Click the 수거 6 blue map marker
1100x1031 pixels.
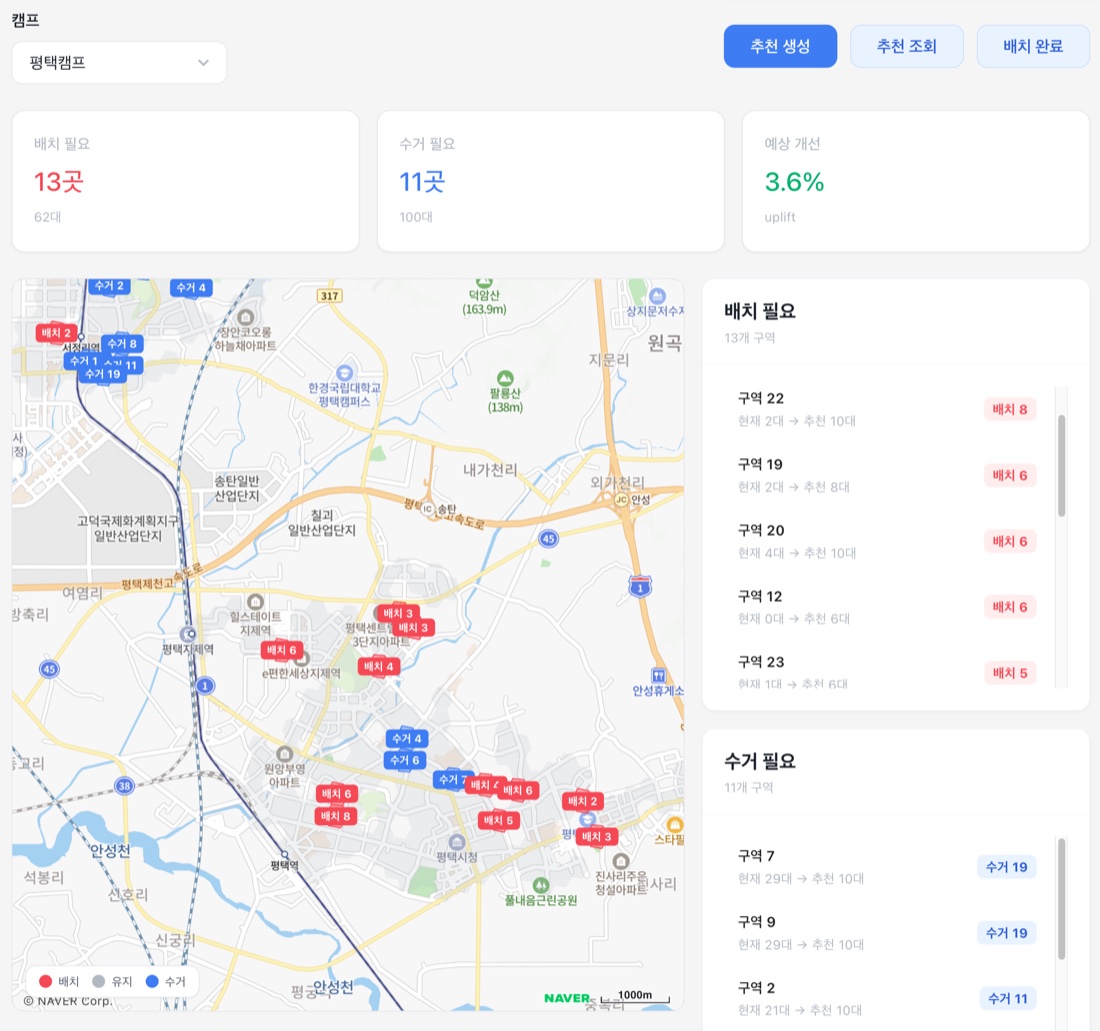[405, 760]
